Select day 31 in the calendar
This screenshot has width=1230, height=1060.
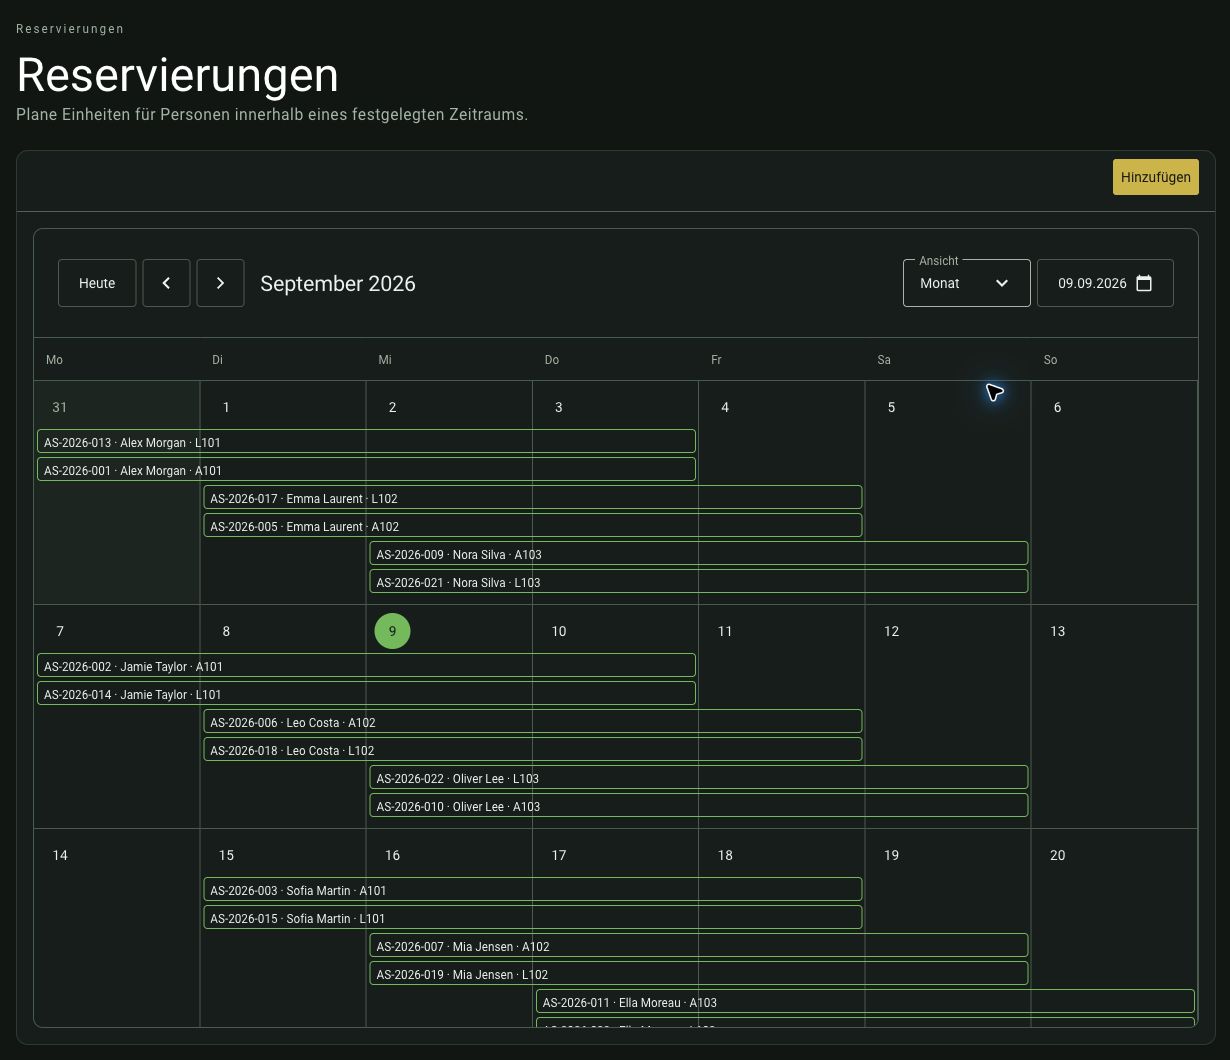coord(60,407)
